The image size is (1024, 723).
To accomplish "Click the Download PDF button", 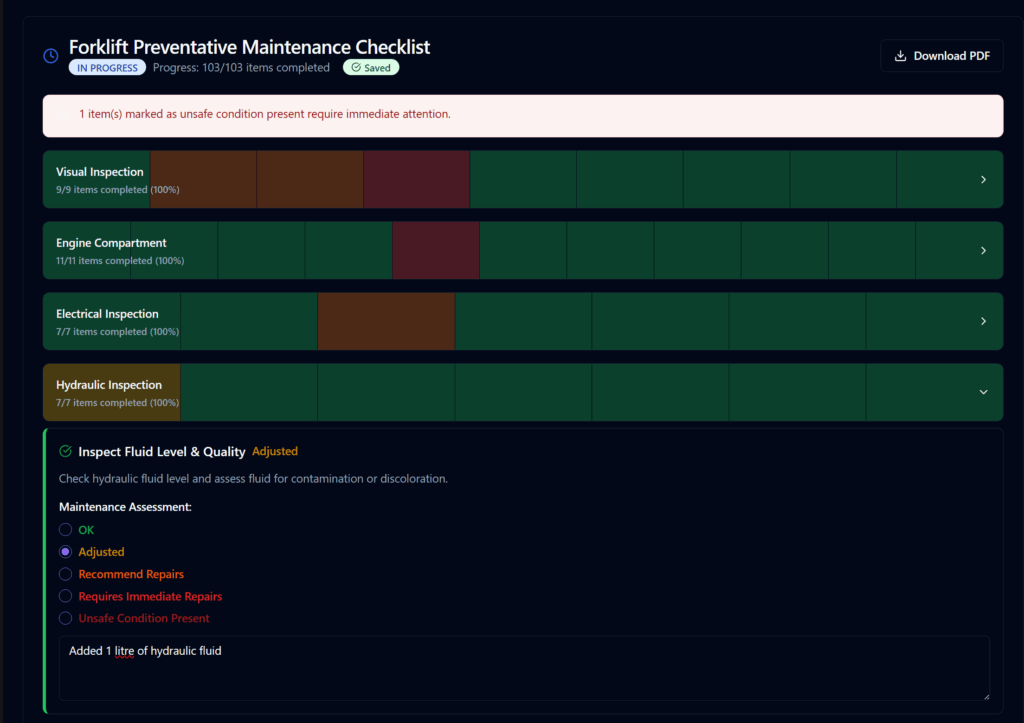I will 941,56.
